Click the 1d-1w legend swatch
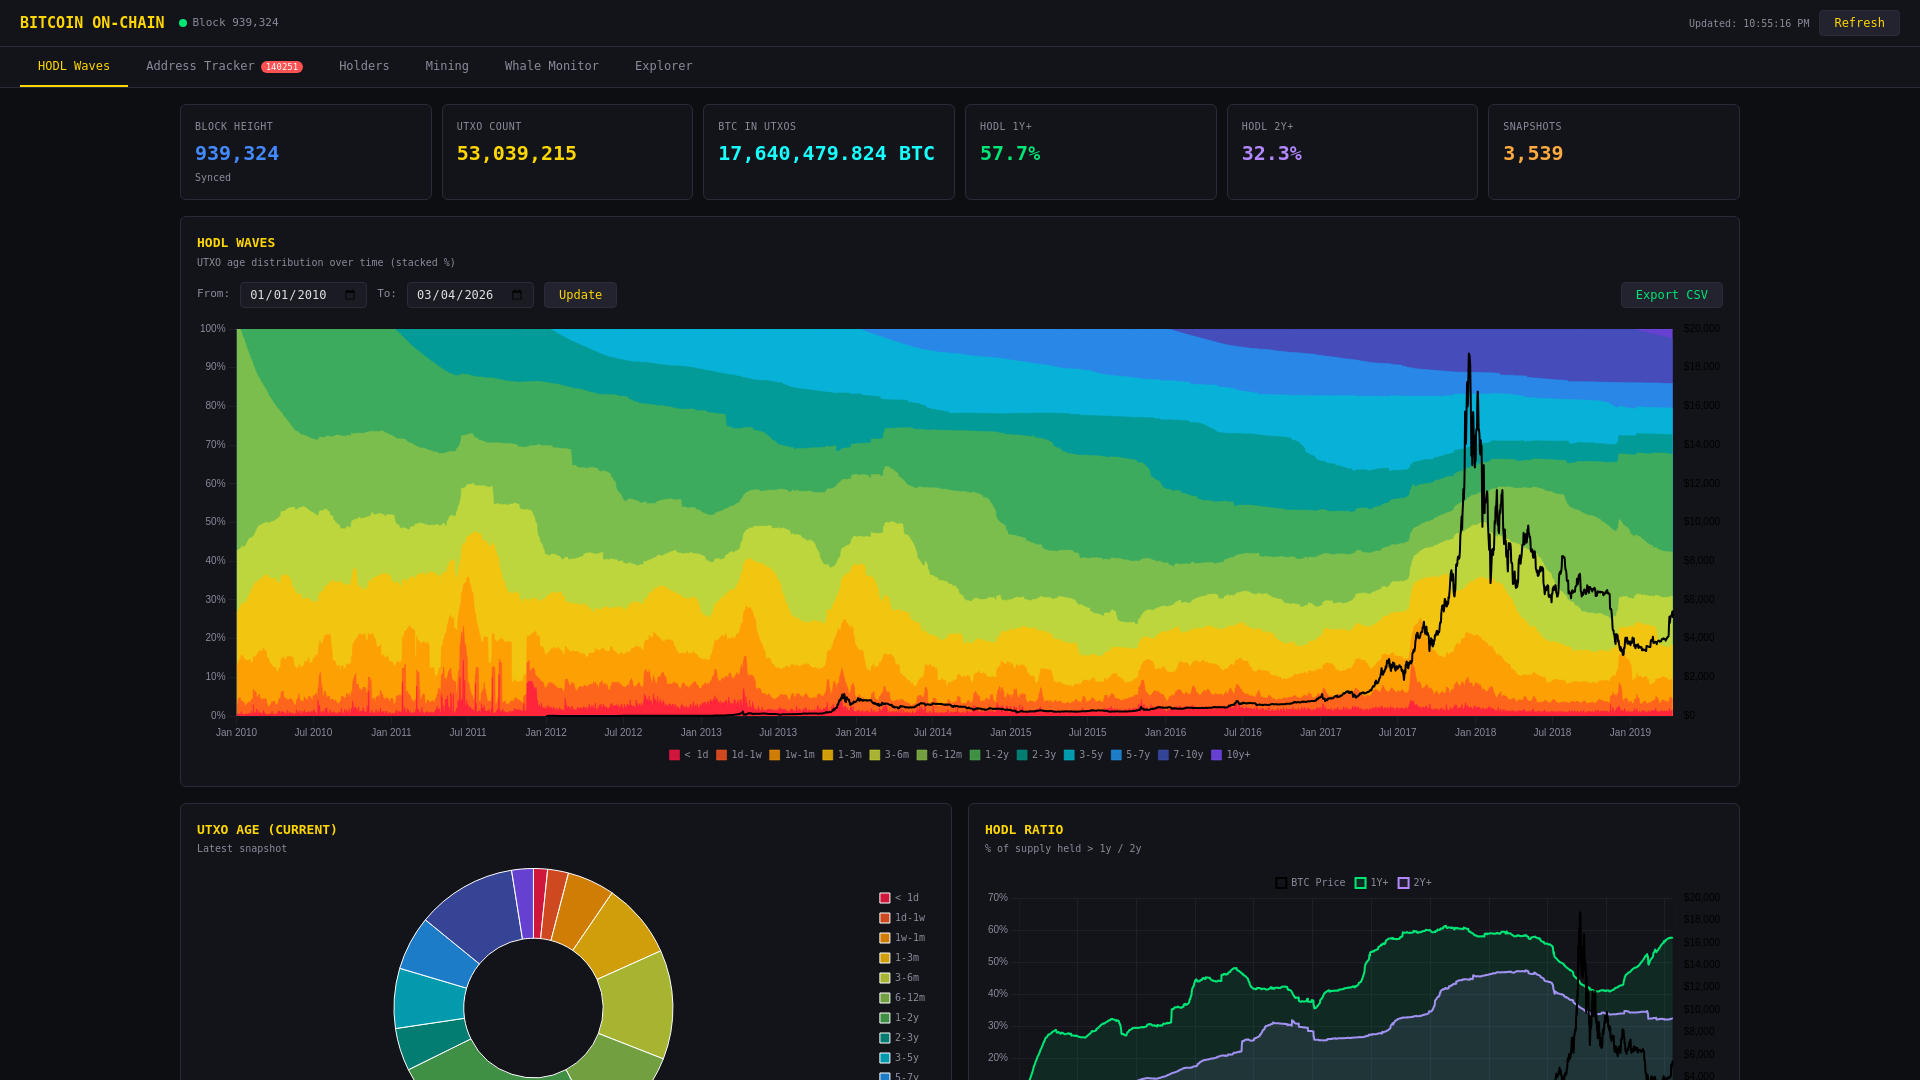The width and height of the screenshot is (1920, 1080). tap(721, 755)
